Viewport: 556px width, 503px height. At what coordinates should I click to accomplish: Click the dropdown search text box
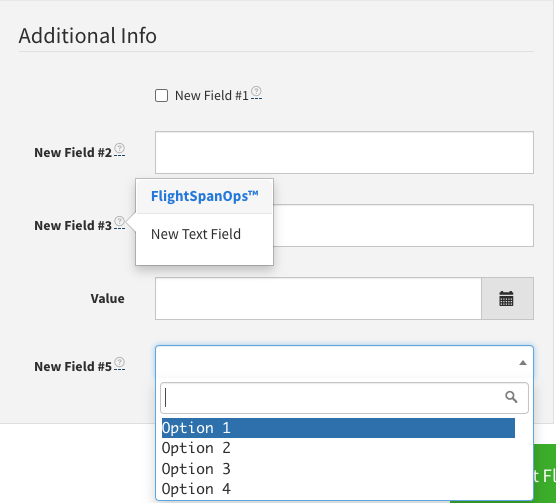344,398
